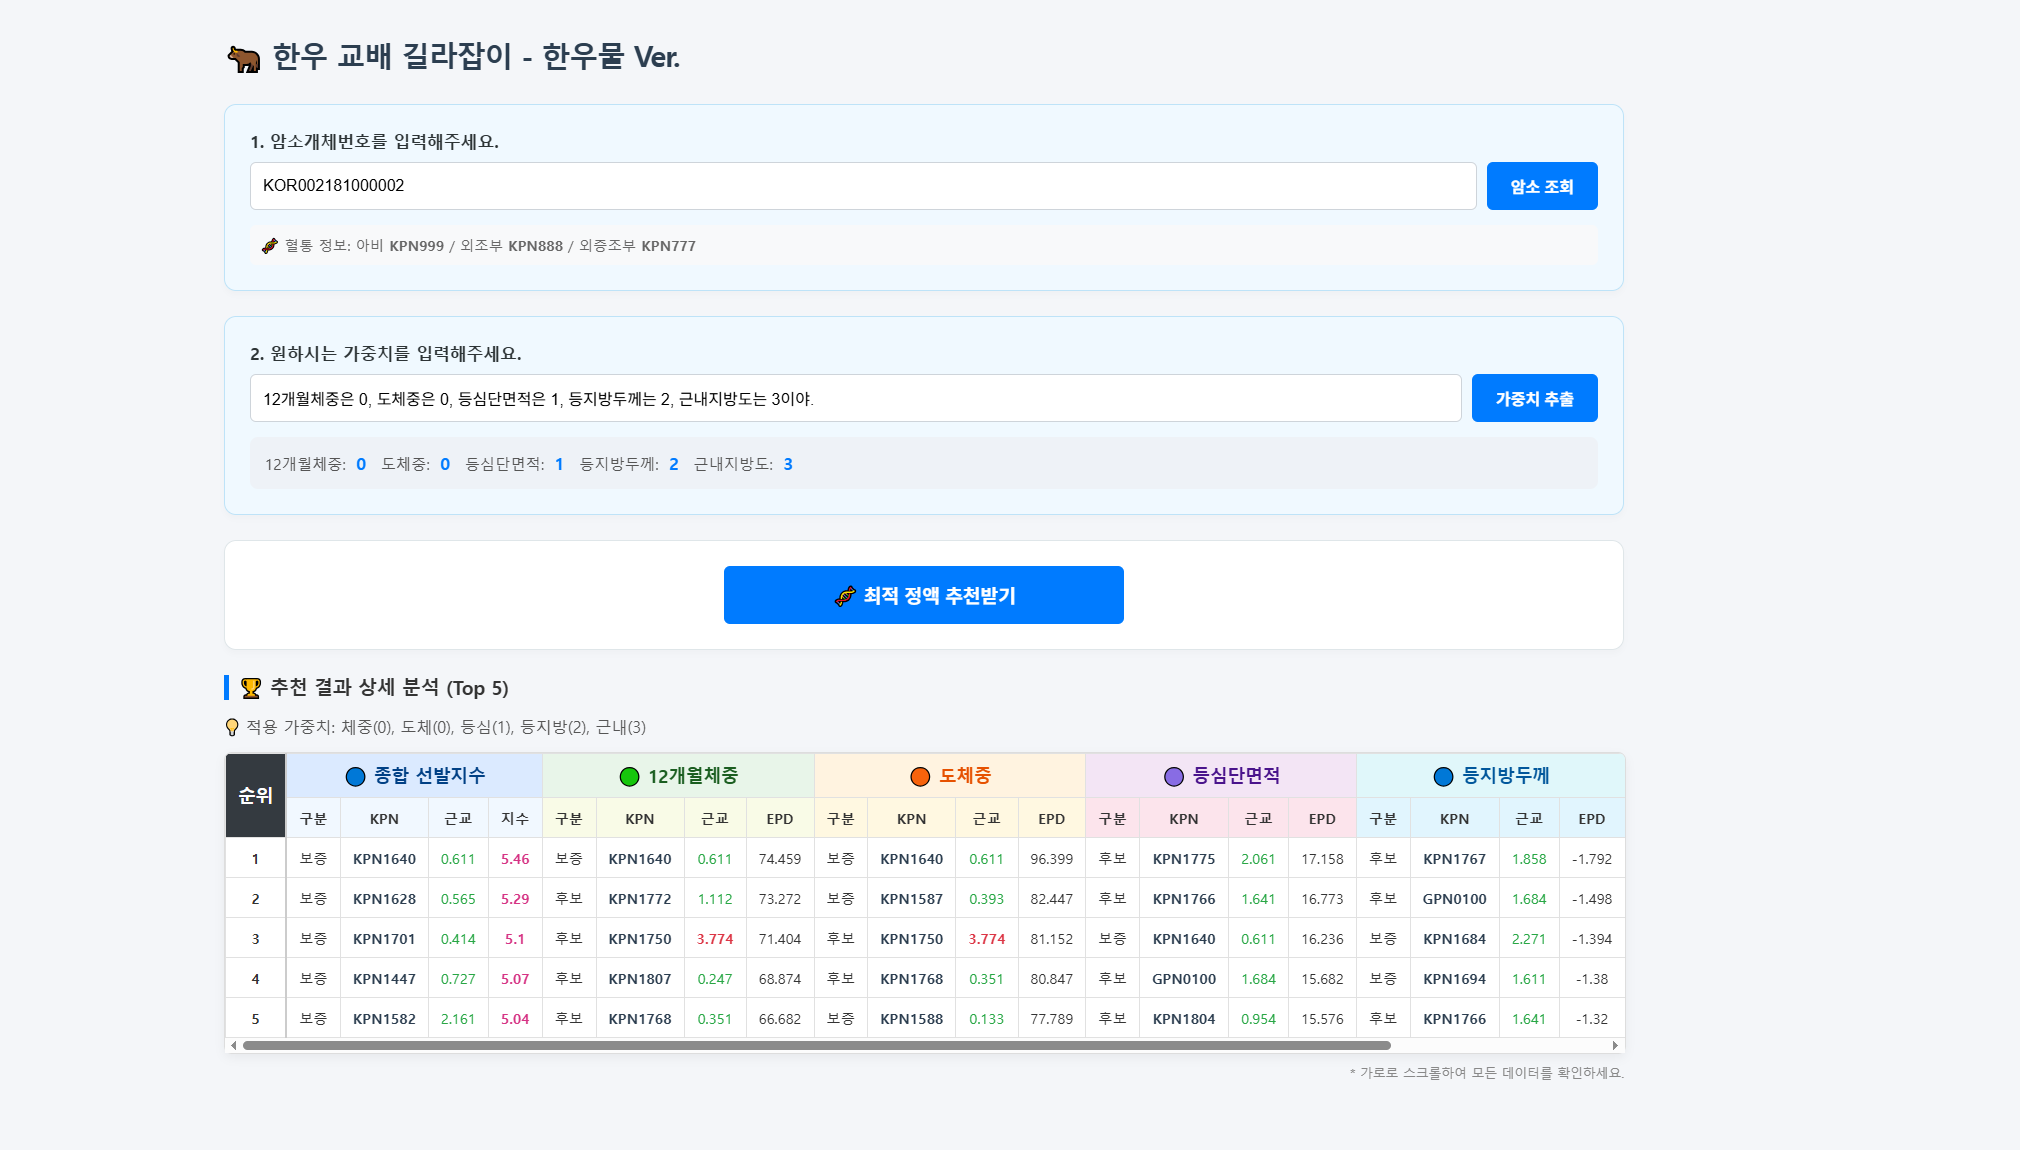
Task: Click the lightbulb icon by applied weights
Action: click(232, 727)
